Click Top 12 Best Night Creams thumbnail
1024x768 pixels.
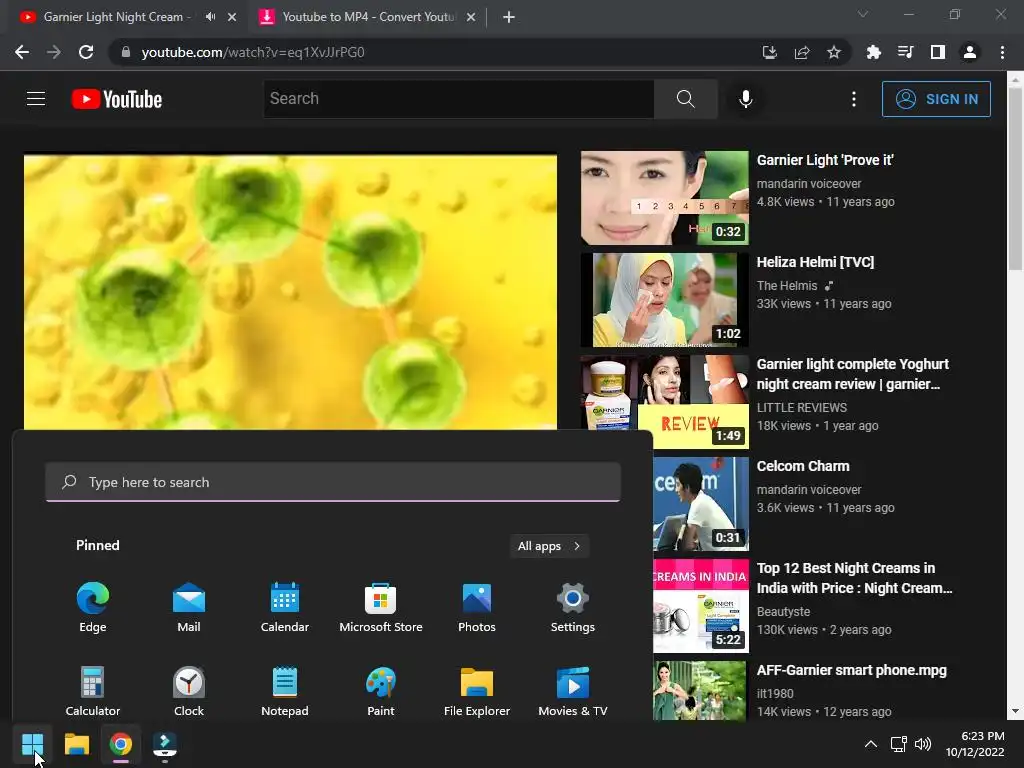coord(701,606)
